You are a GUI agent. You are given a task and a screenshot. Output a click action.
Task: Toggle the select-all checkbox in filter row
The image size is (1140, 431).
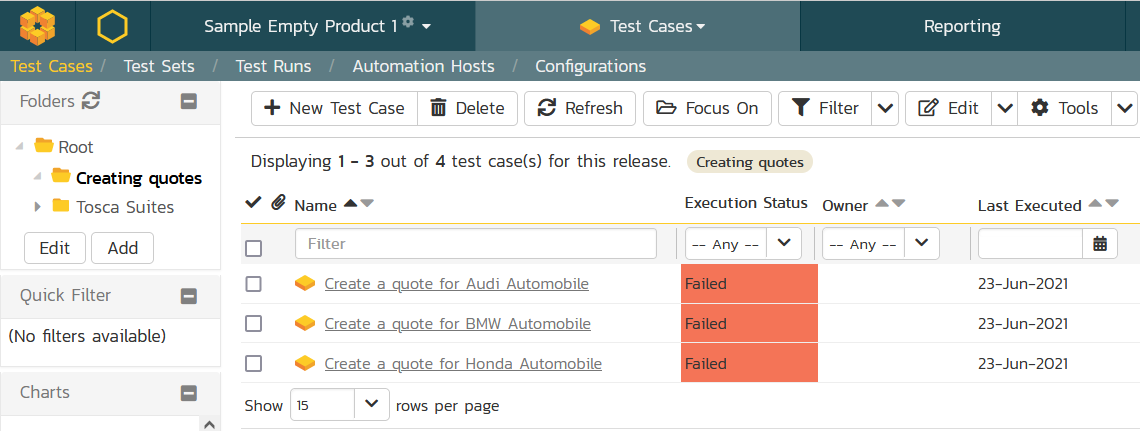[x=254, y=247]
